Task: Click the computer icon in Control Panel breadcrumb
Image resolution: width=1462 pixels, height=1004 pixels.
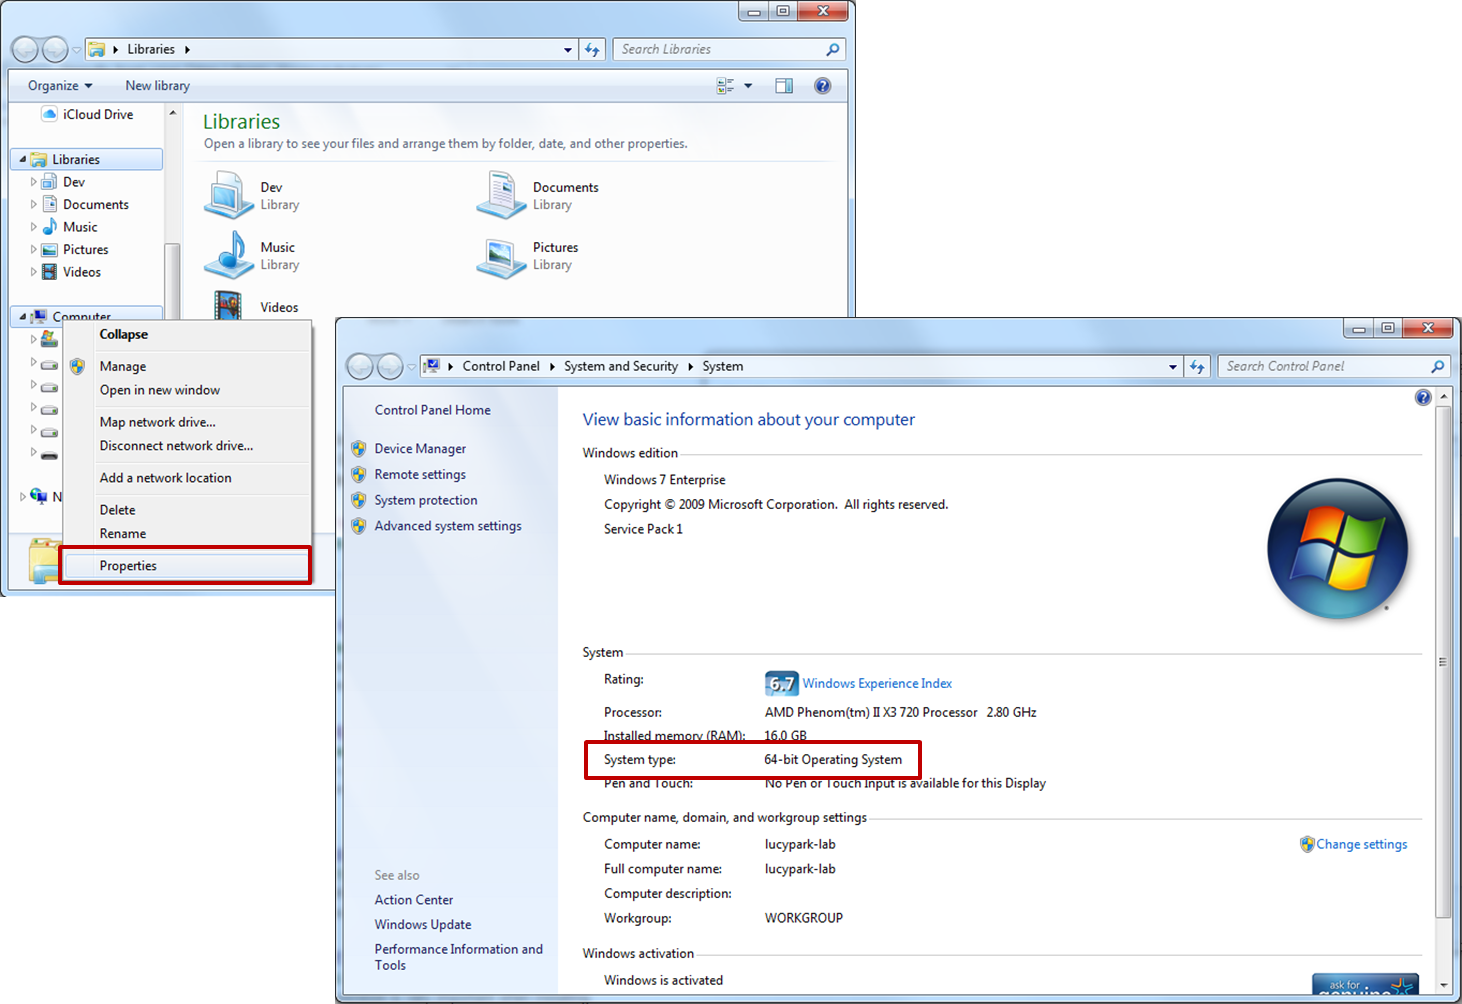Action: coord(432,366)
